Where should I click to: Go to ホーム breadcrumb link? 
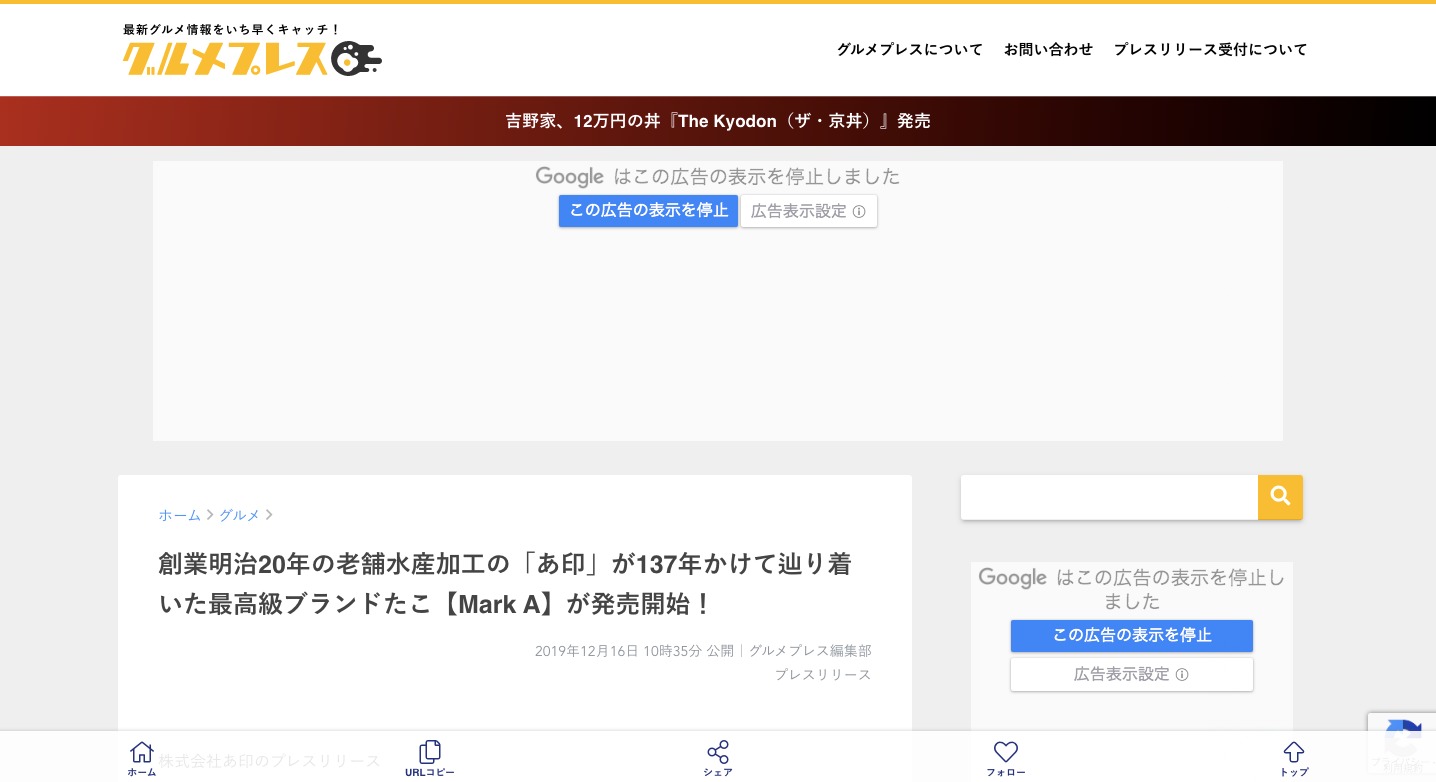click(180, 515)
